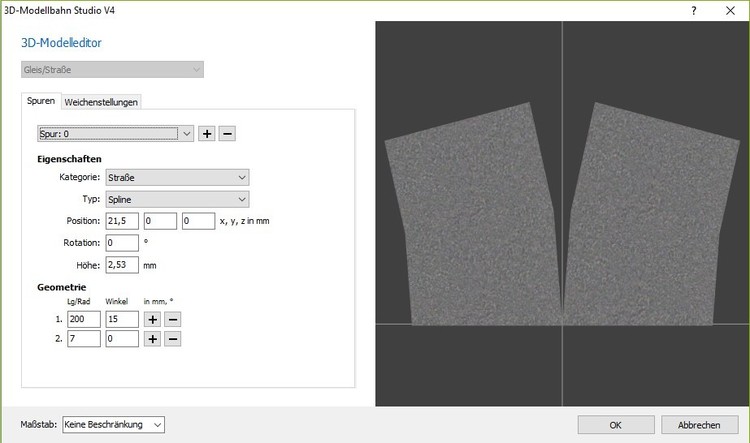Click Lg/Rad field of row 2 showing 7
The height and width of the screenshot is (443, 750).
pos(84,339)
